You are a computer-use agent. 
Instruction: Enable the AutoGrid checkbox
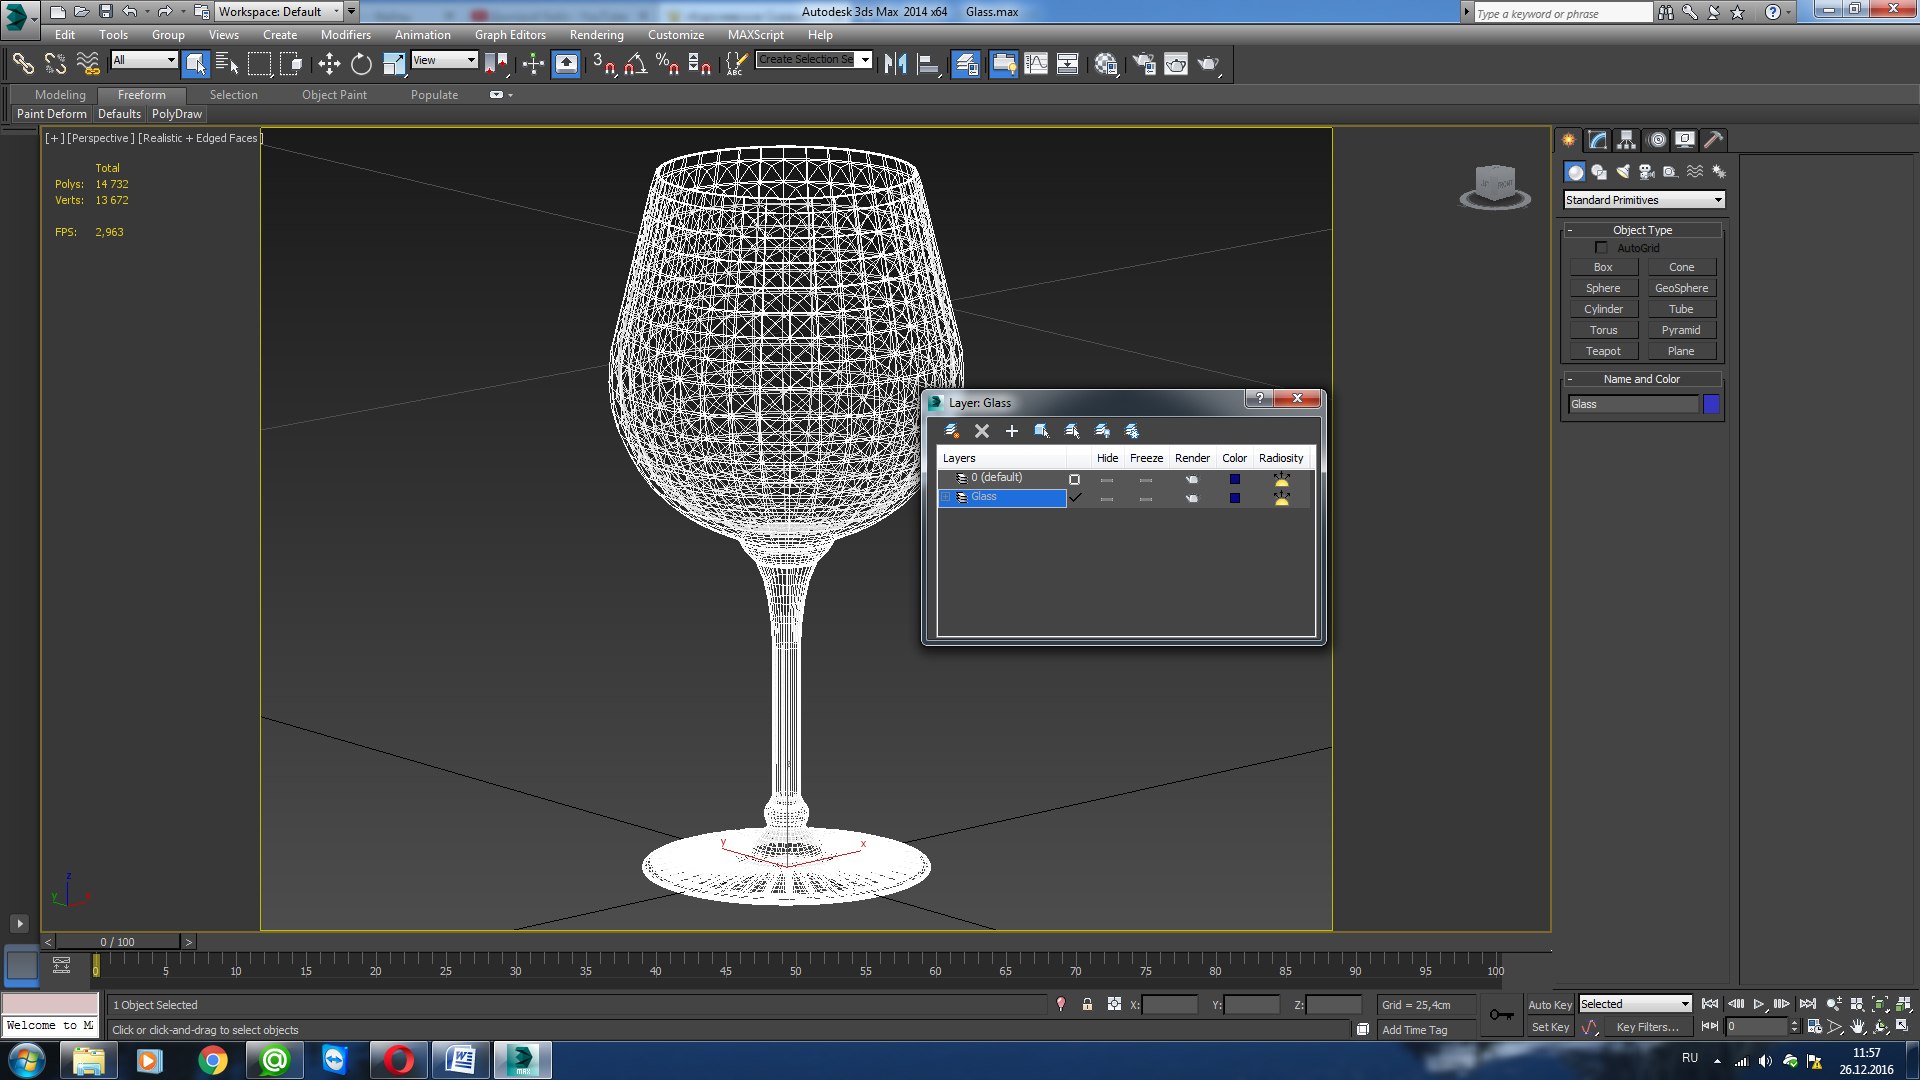tap(1601, 247)
